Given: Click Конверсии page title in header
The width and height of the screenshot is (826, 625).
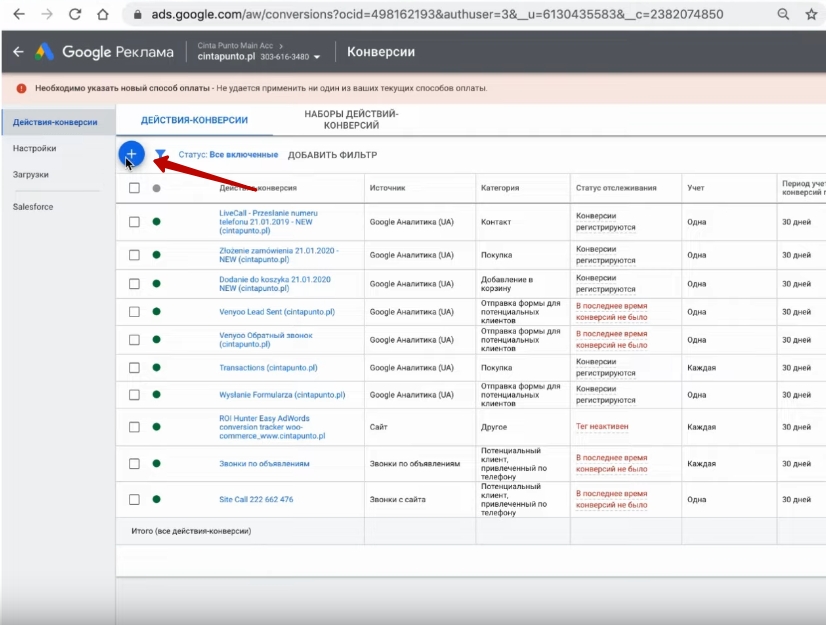Looking at the screenshot, I should tap(381, 52).
